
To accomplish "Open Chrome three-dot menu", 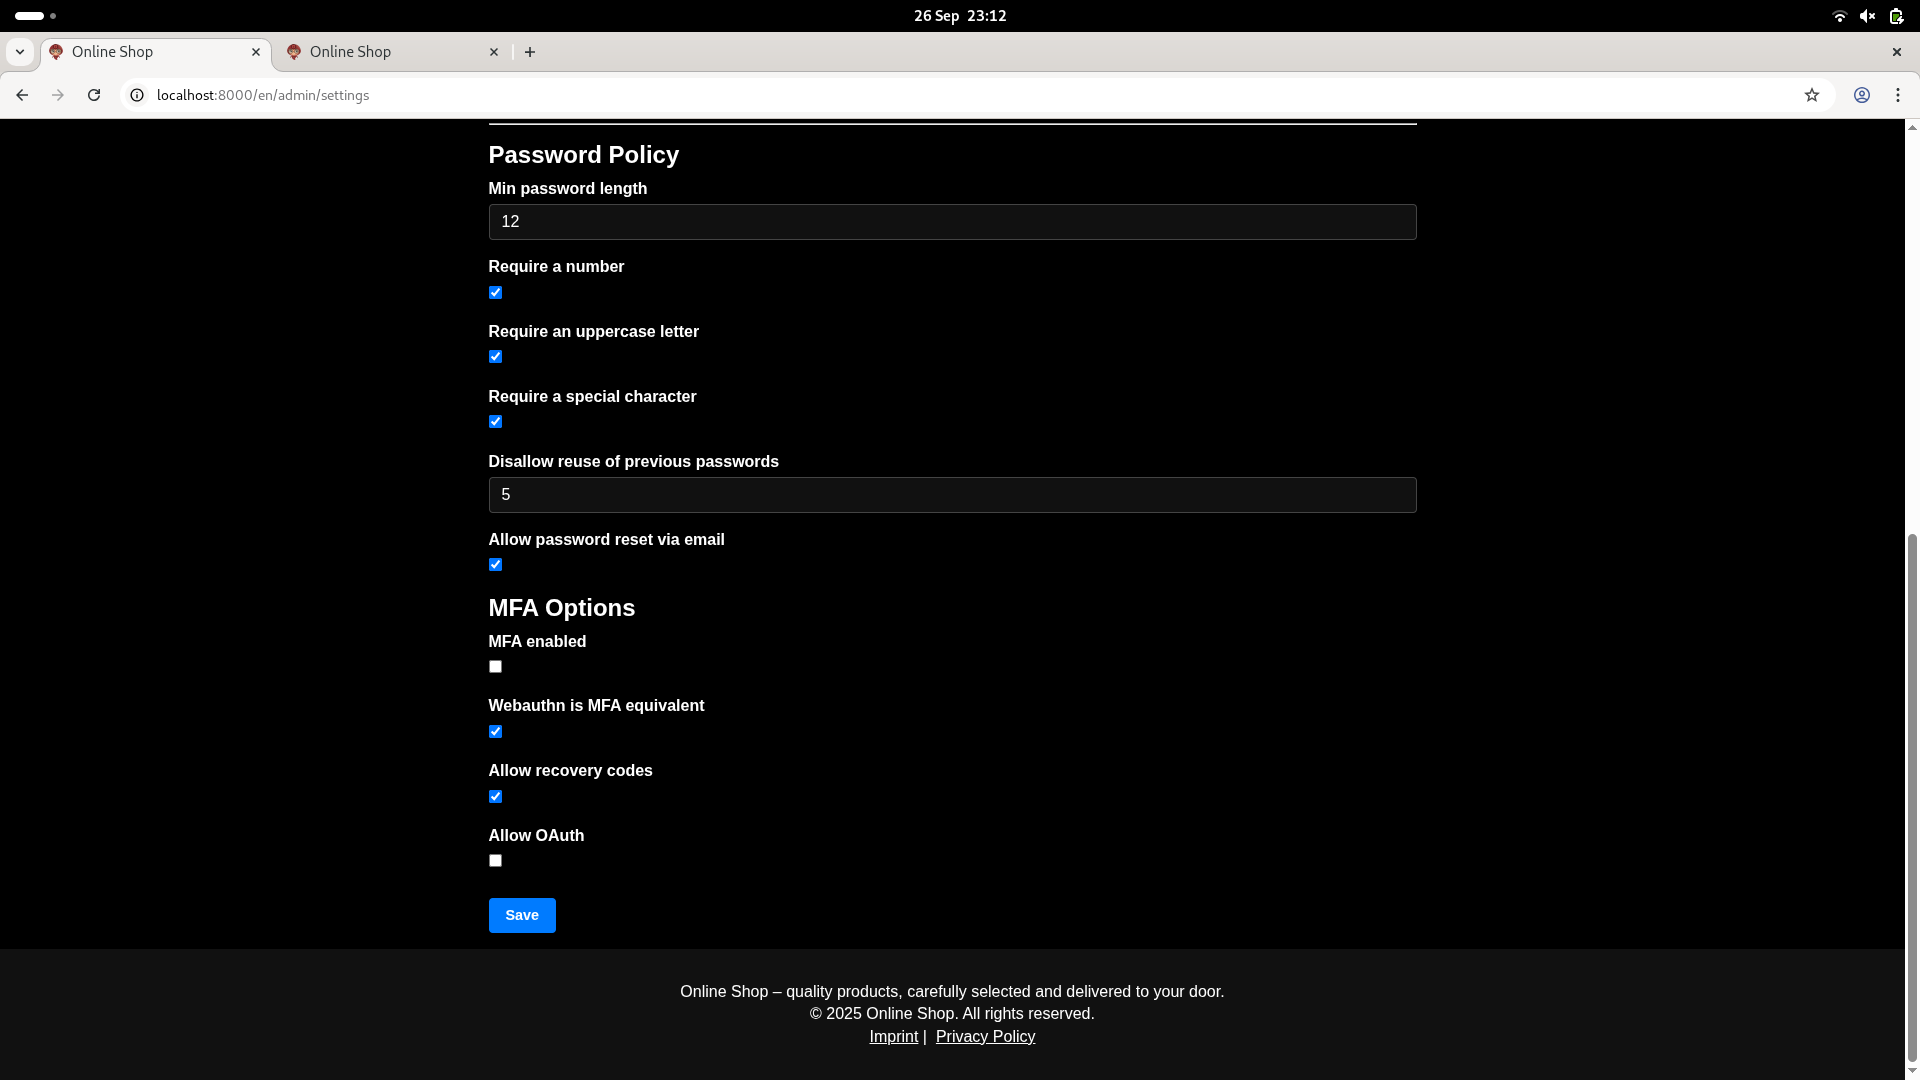I will coord(1897,95).
